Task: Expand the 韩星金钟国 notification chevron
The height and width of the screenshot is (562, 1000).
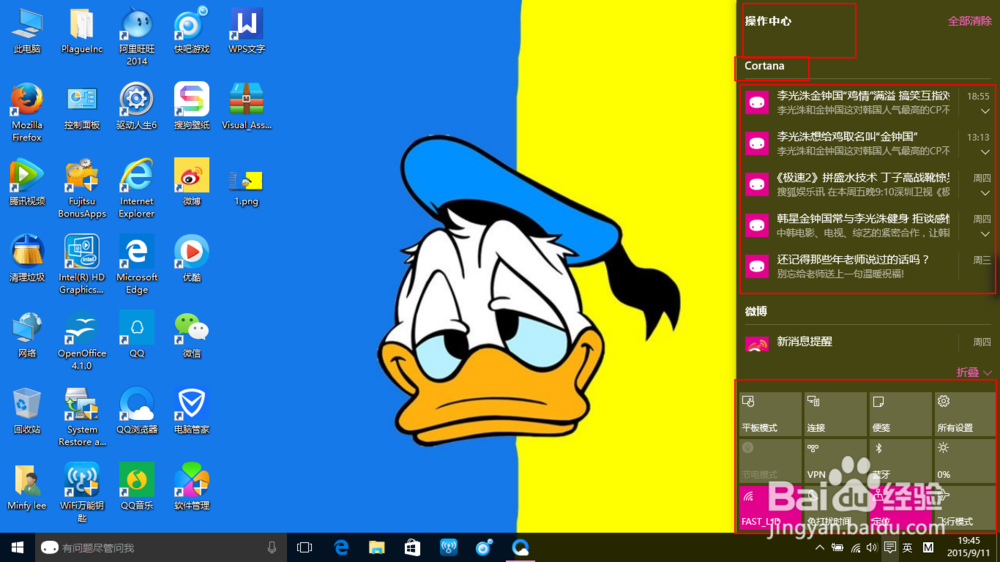Action: click(x=985, y=233)
